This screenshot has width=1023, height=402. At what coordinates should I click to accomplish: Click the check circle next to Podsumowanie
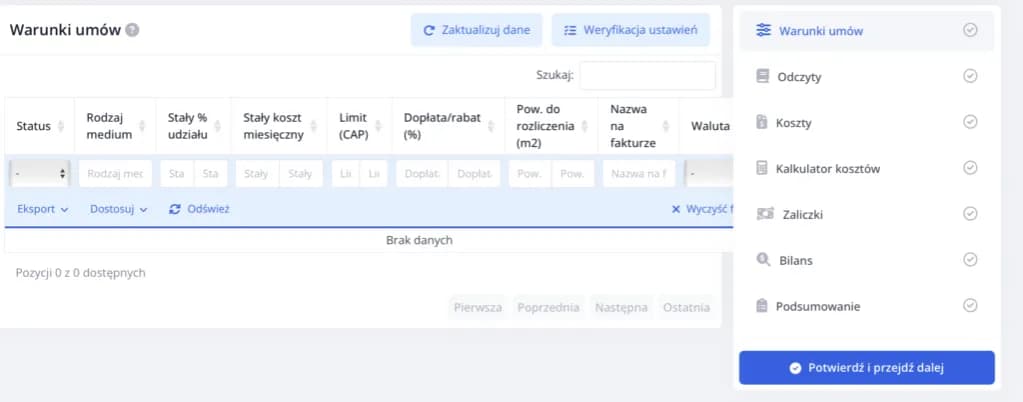[970, 305]
